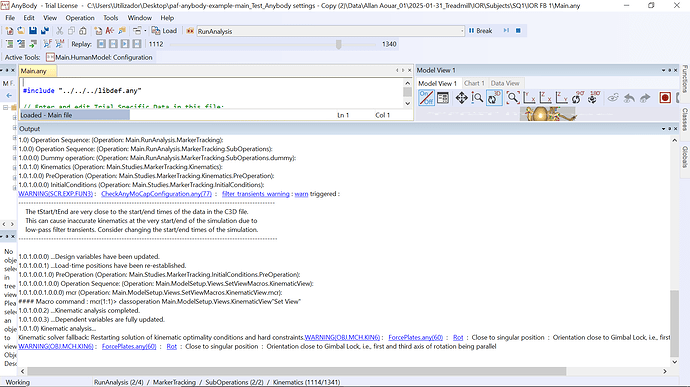690x387 pixels.
Task: Open the Output panel options dropdown arrow
Action: (x=663, y=129)
